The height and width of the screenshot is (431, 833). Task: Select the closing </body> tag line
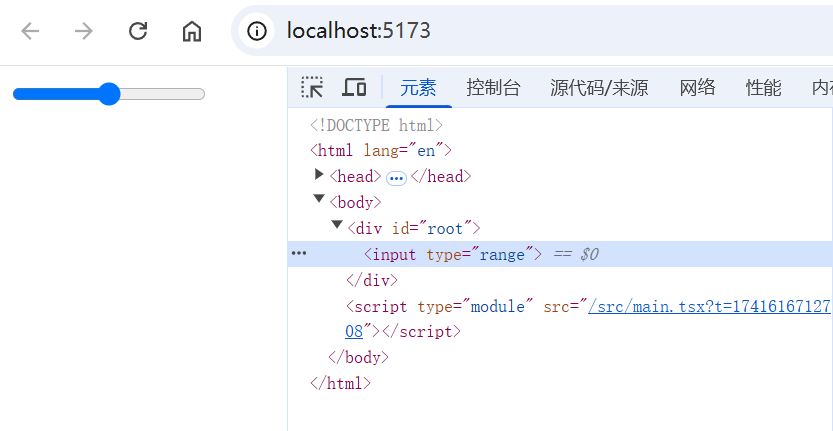point(359,357)
